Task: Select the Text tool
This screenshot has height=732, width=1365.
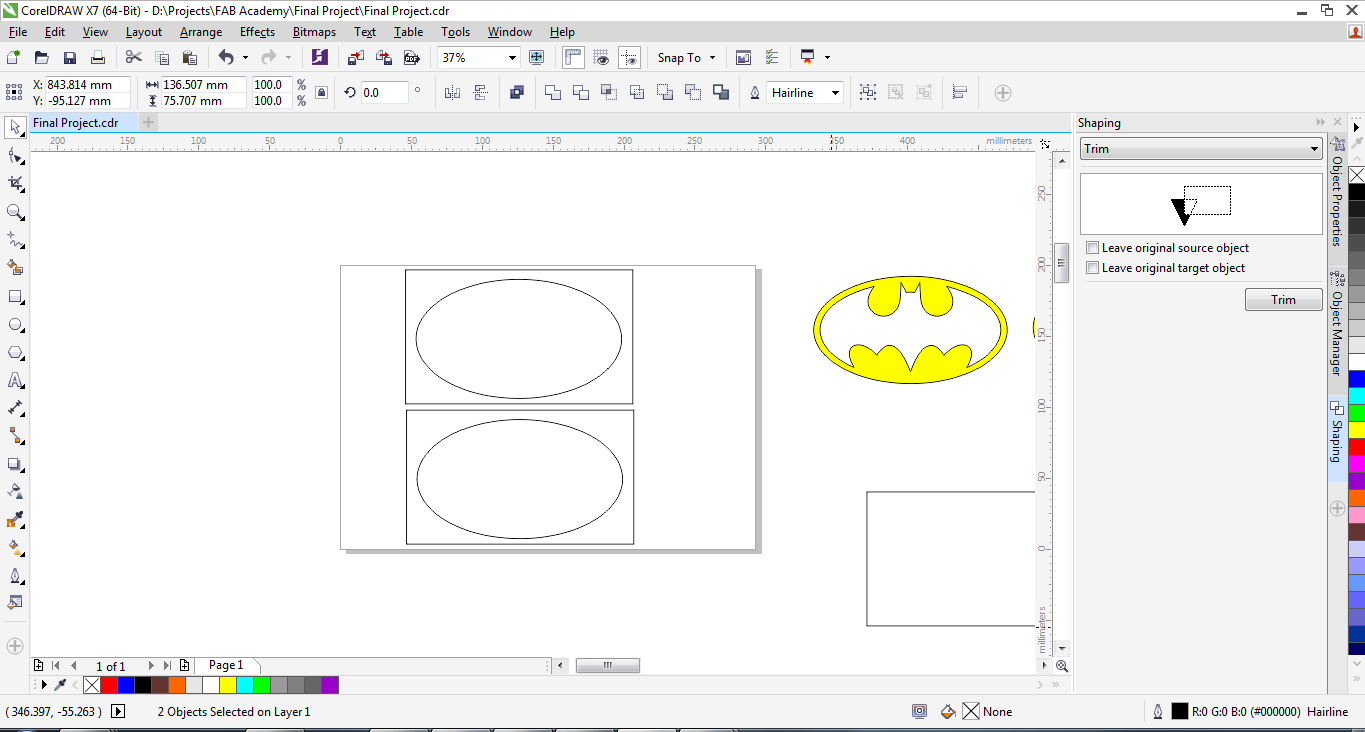Action: click(x=15, y=381)
